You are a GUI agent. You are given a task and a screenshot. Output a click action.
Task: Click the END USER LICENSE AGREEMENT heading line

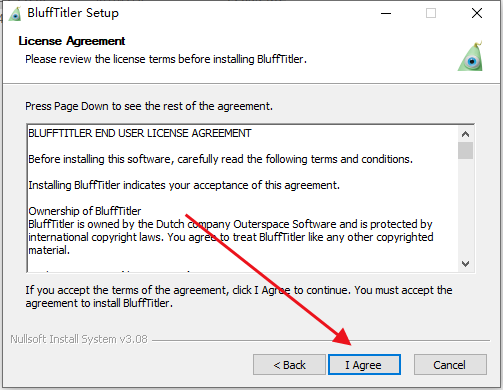(140, 133)
